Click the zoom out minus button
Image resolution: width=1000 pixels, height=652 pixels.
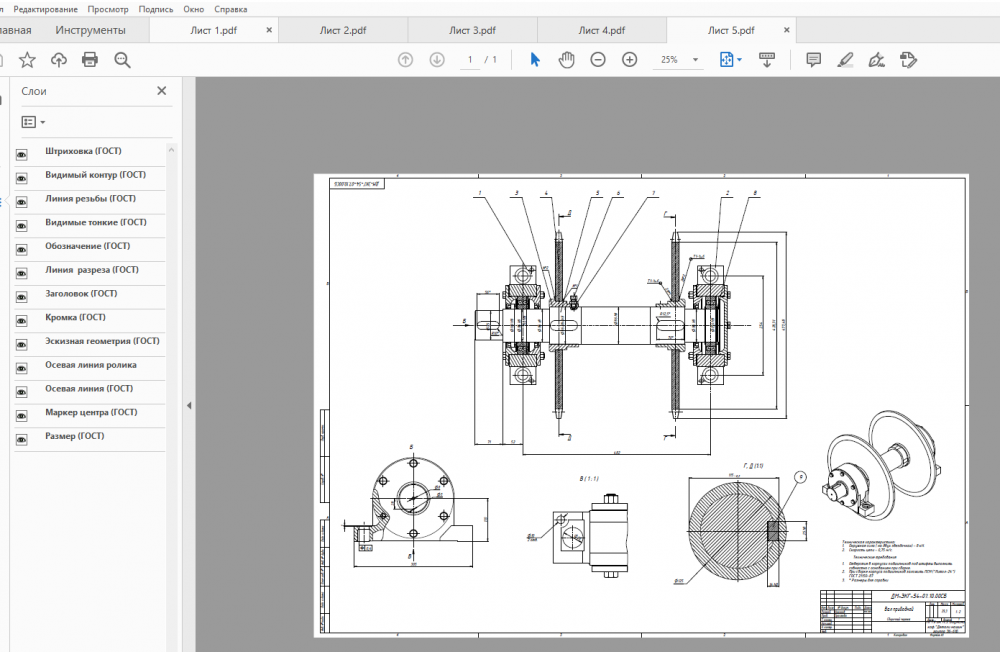(598, 60)
